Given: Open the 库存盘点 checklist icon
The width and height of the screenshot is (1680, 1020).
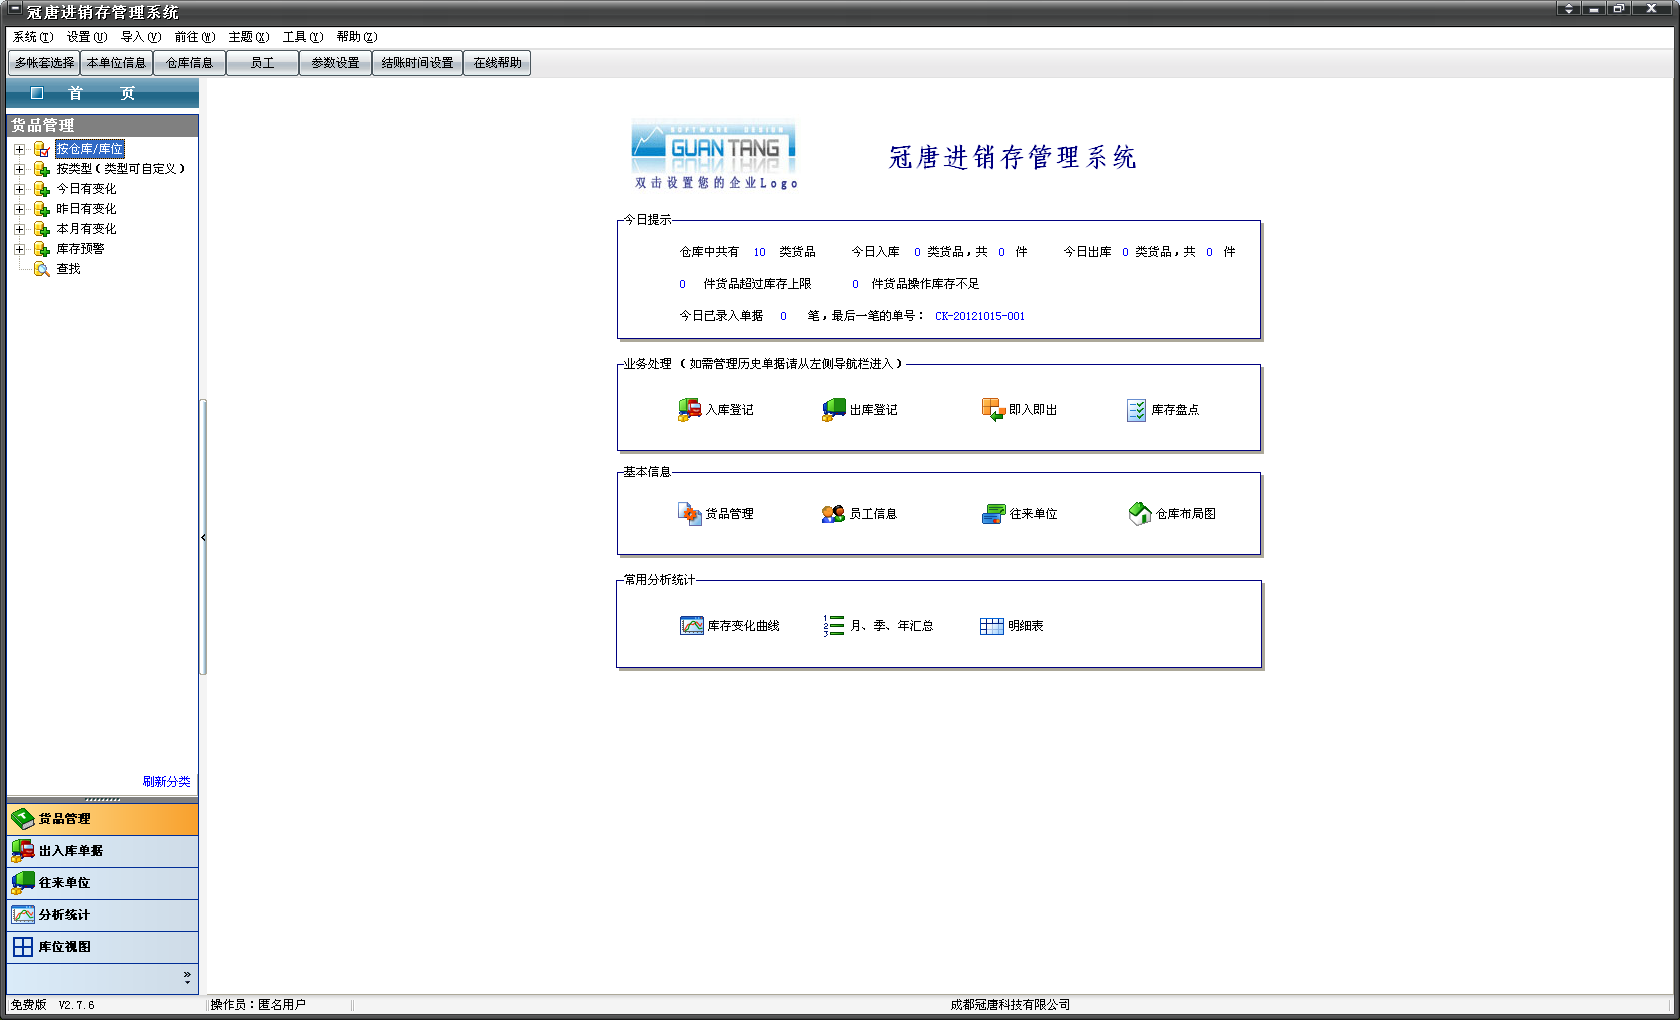Looking at the screenshot, I should pyautogui.click(x=1136, y=410).
